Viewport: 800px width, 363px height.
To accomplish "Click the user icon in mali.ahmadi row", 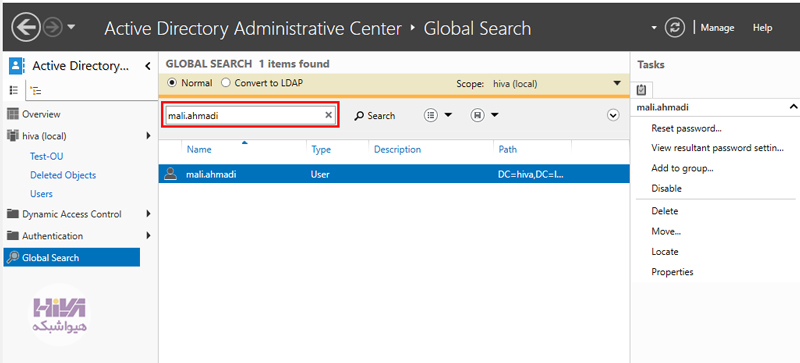I will [x=171, y=174].
